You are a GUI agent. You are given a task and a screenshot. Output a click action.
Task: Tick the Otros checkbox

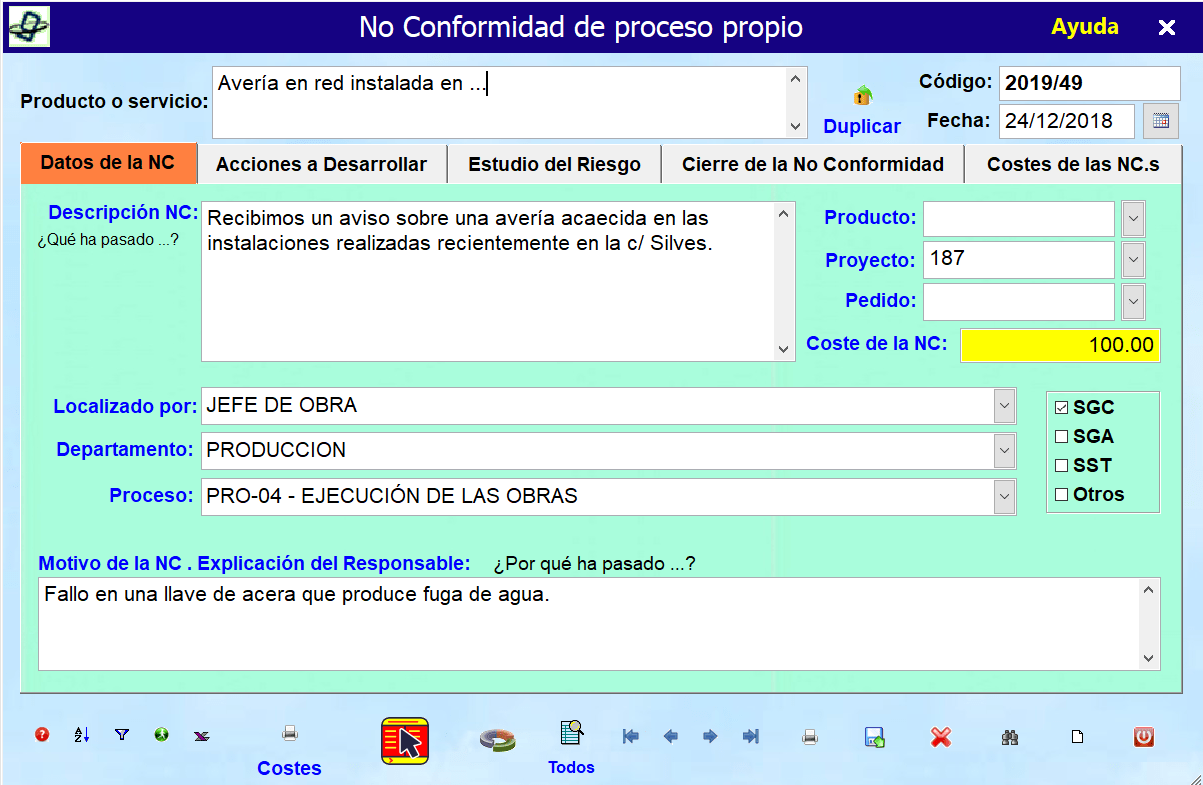[1061, 495]
